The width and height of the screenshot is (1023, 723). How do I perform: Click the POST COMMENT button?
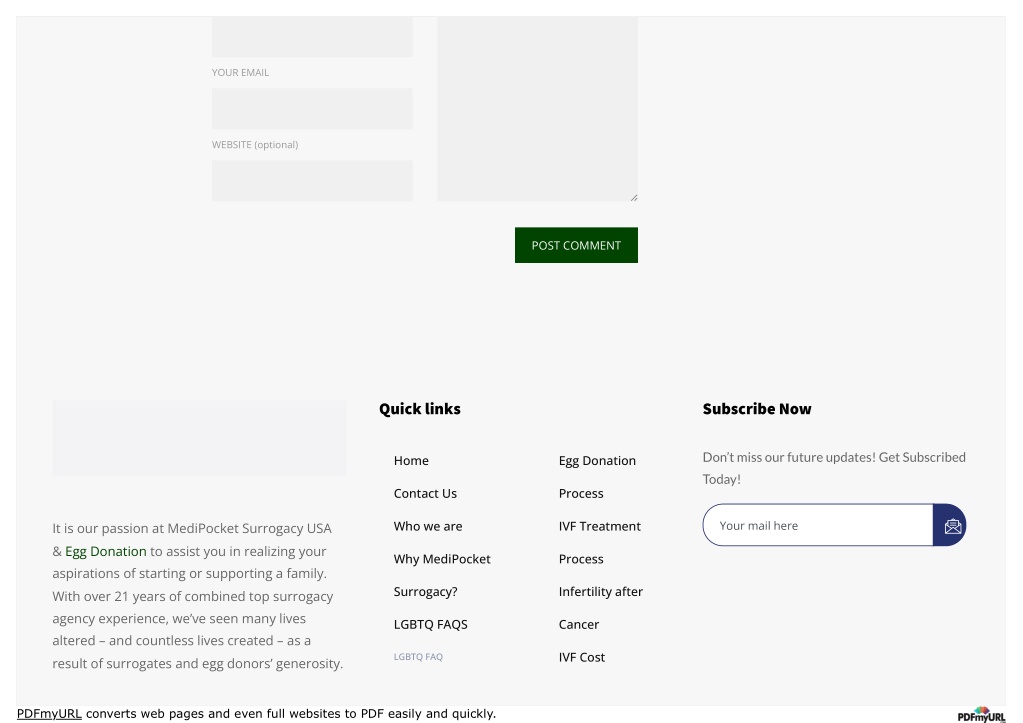click(576, 245)
